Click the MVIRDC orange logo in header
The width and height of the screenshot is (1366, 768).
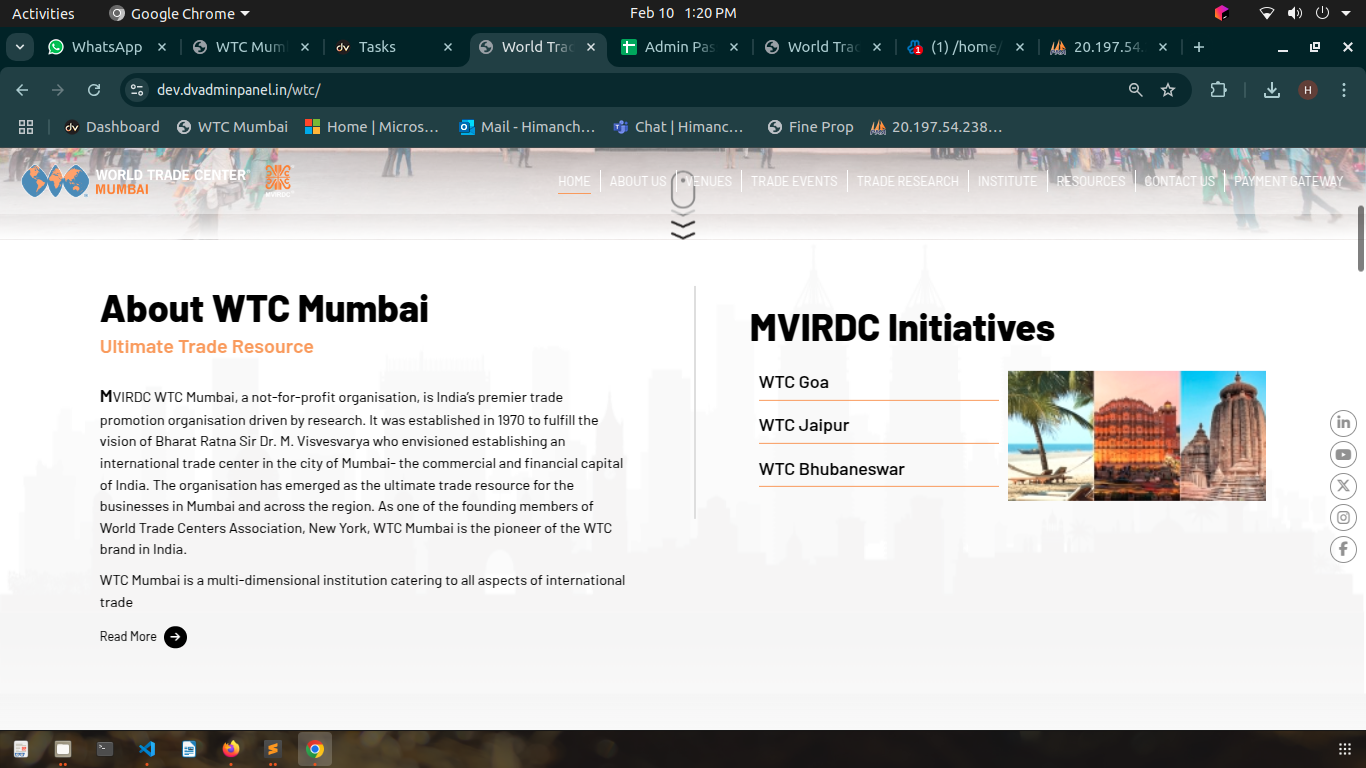click(278, 181)
